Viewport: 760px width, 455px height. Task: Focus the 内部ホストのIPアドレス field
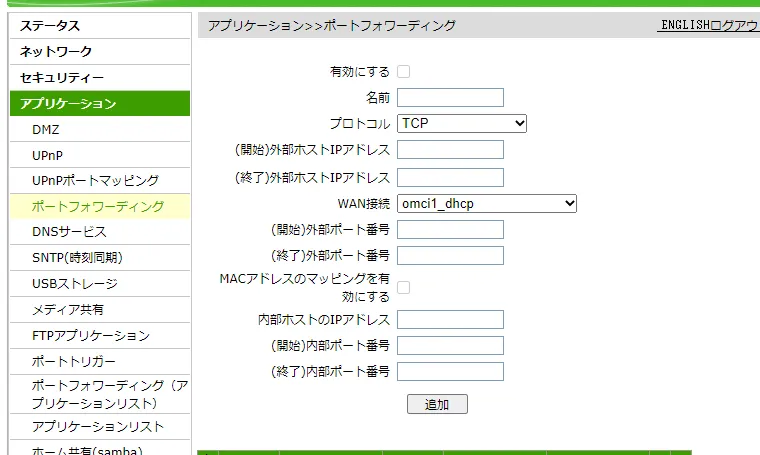[x=450, y=320]
